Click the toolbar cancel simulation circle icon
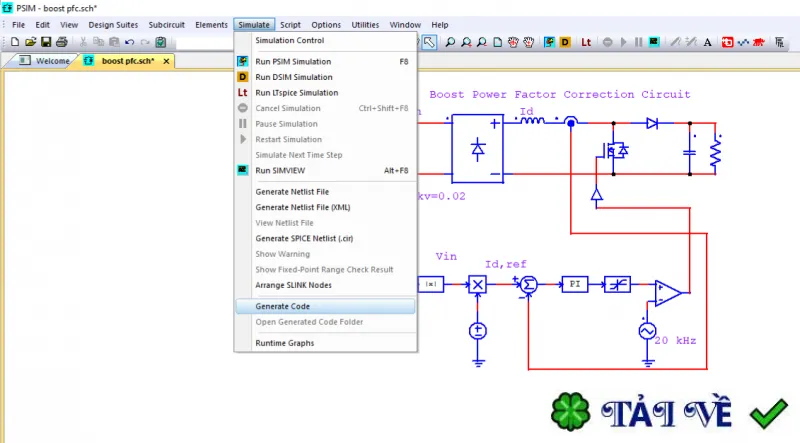Image resolution: width=800 pixels, height=443 pixels. (x=607, y=42)
